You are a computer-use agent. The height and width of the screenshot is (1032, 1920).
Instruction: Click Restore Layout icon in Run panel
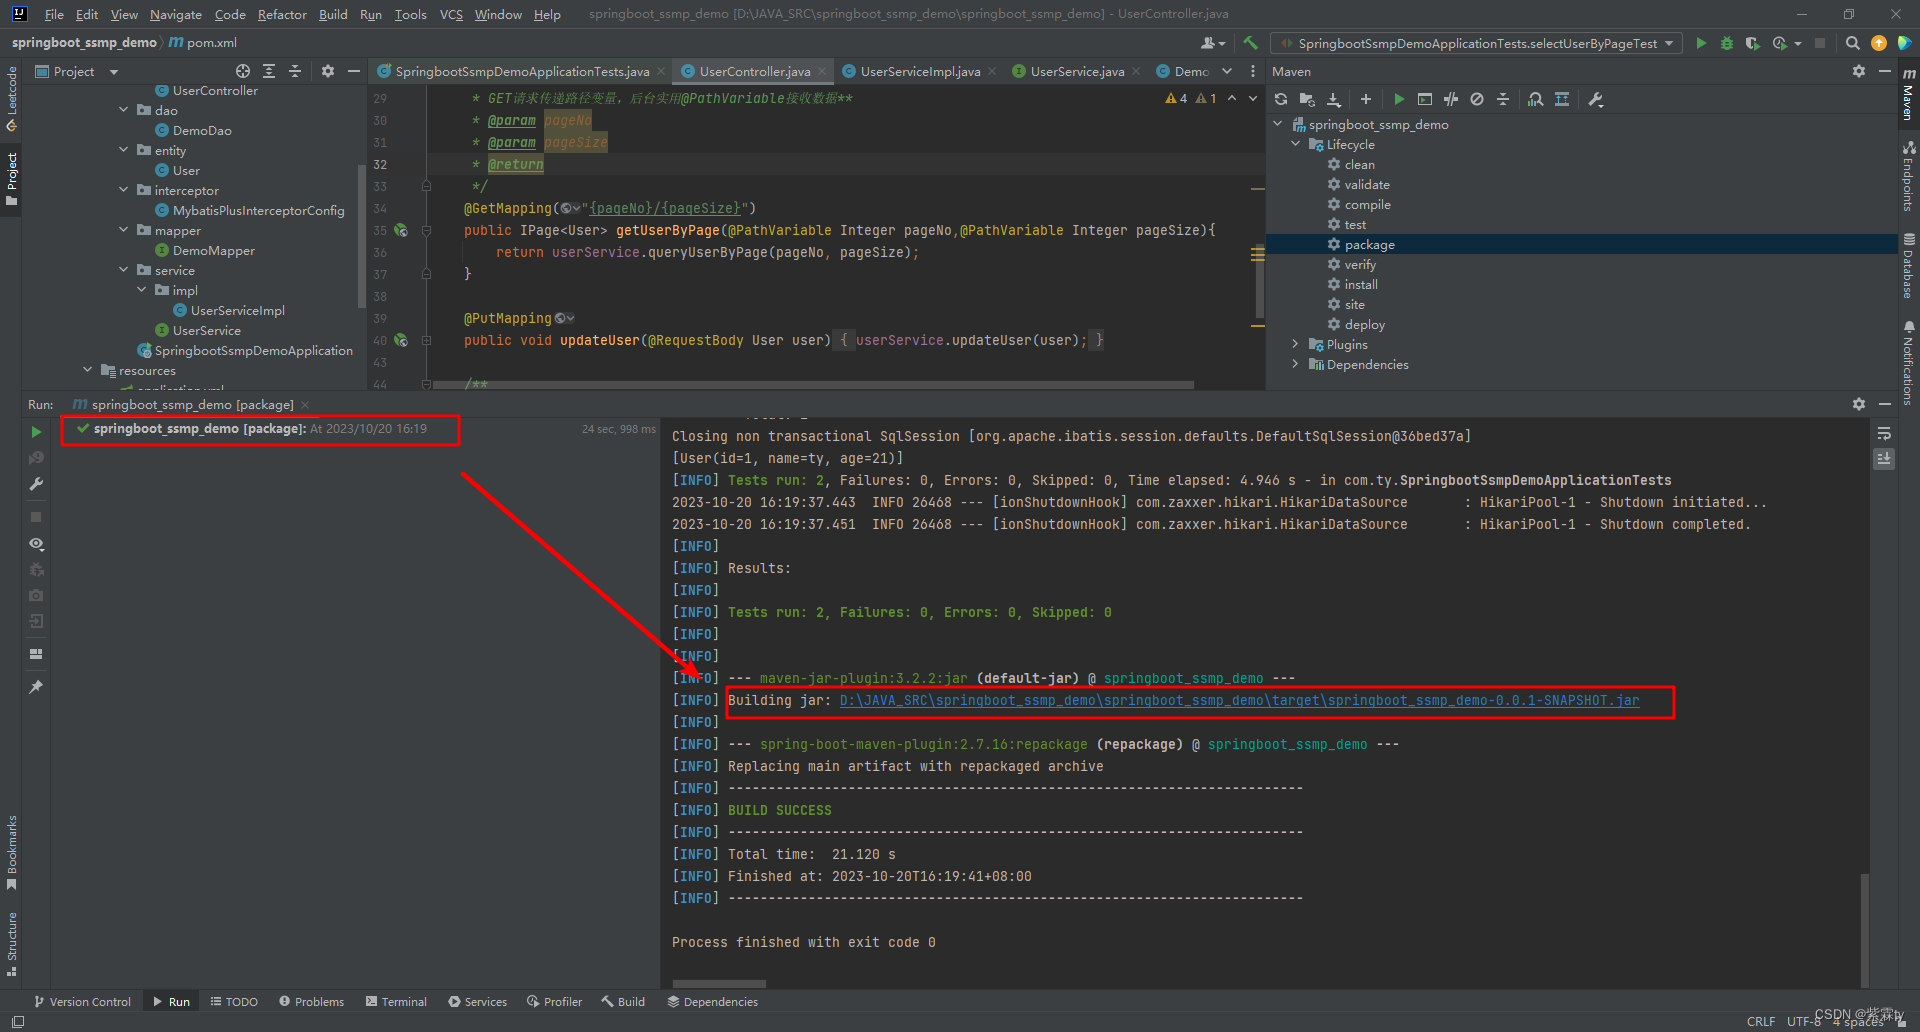(36, 654)
